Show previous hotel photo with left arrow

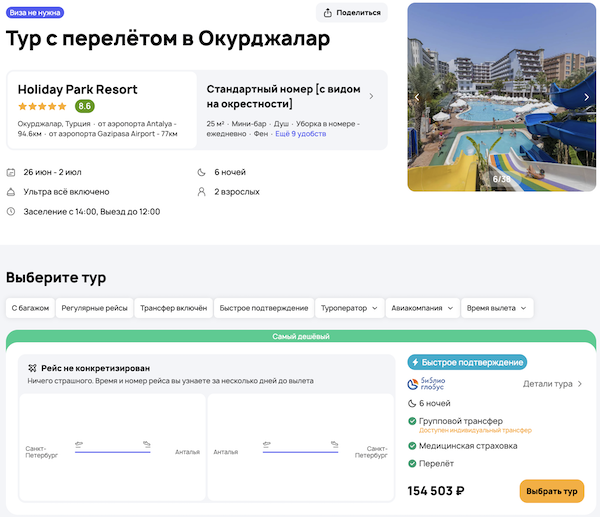tap(417, 97)
